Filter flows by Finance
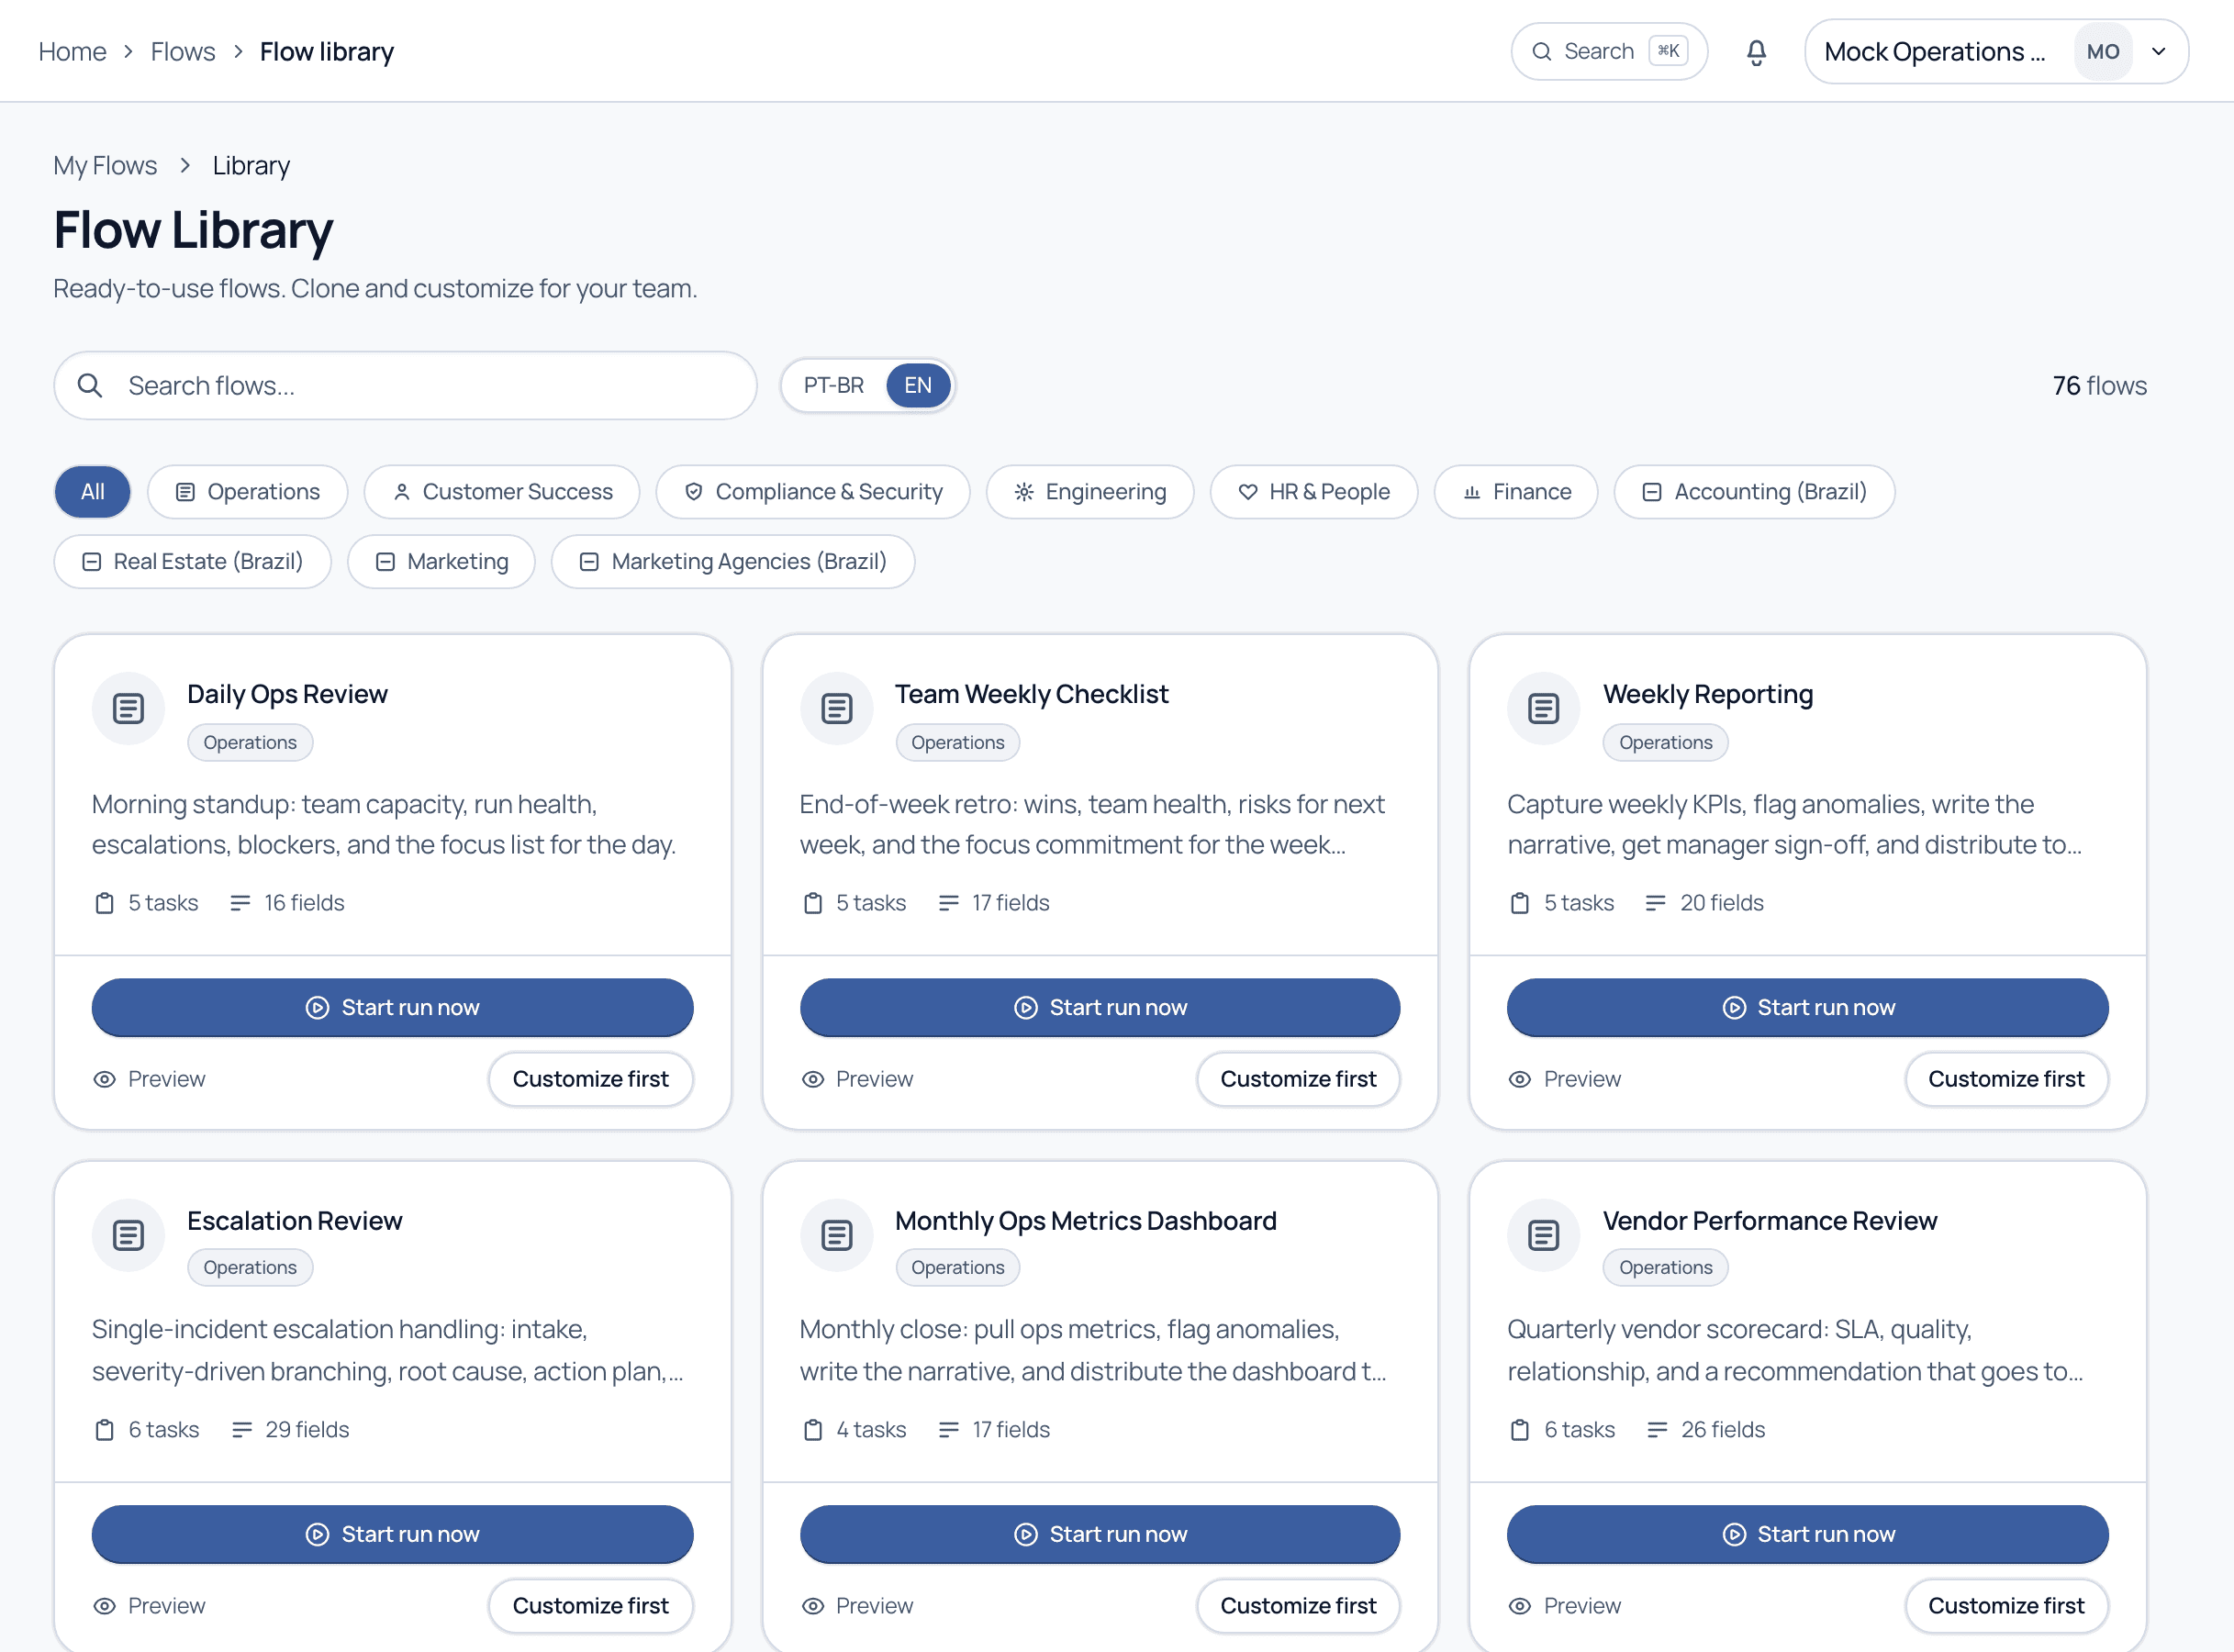 tap(1515, 492)
